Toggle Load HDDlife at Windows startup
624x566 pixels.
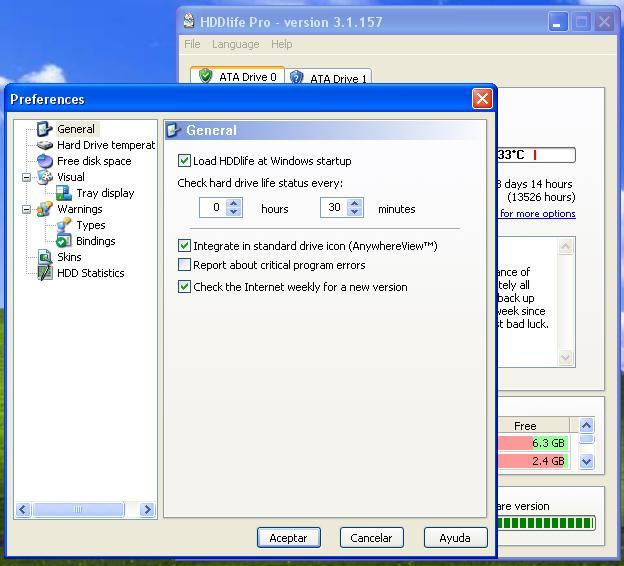click(184, 161)
